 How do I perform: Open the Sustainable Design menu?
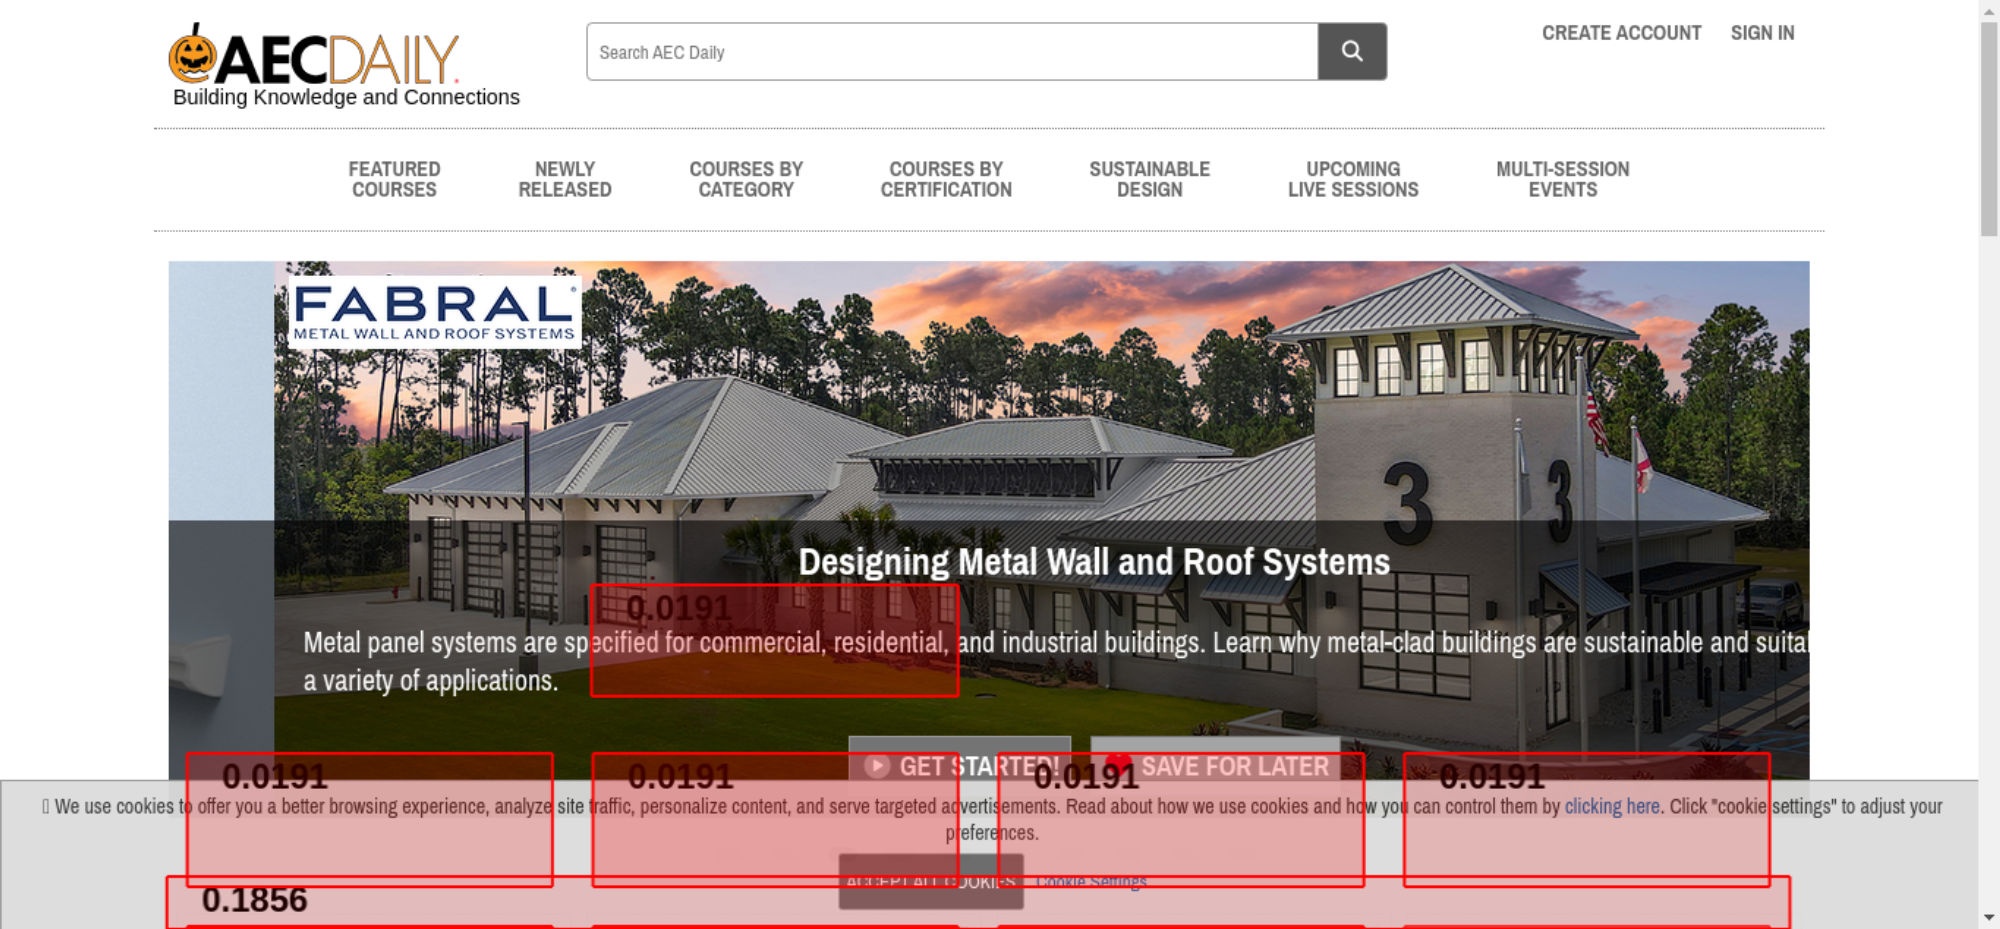tap(1149, 180)
